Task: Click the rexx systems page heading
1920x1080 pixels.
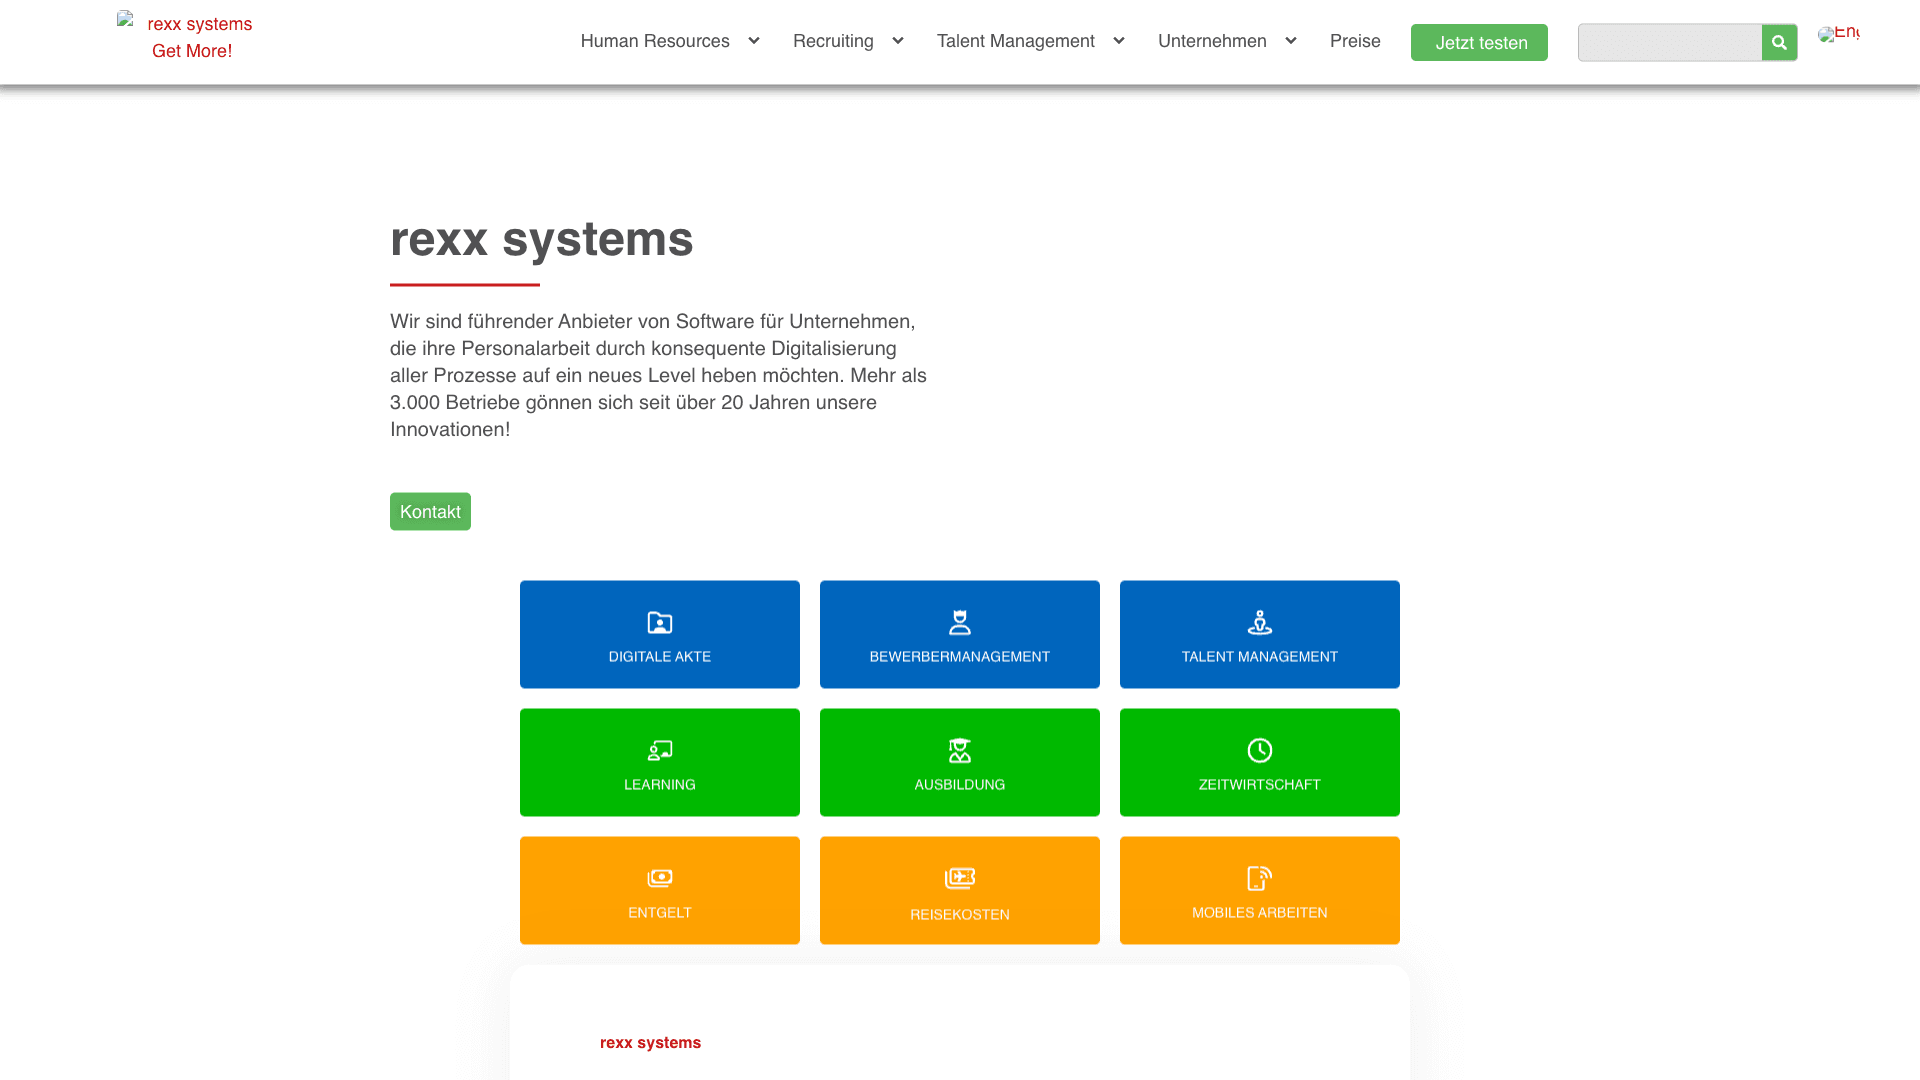Action: point(541,239)
